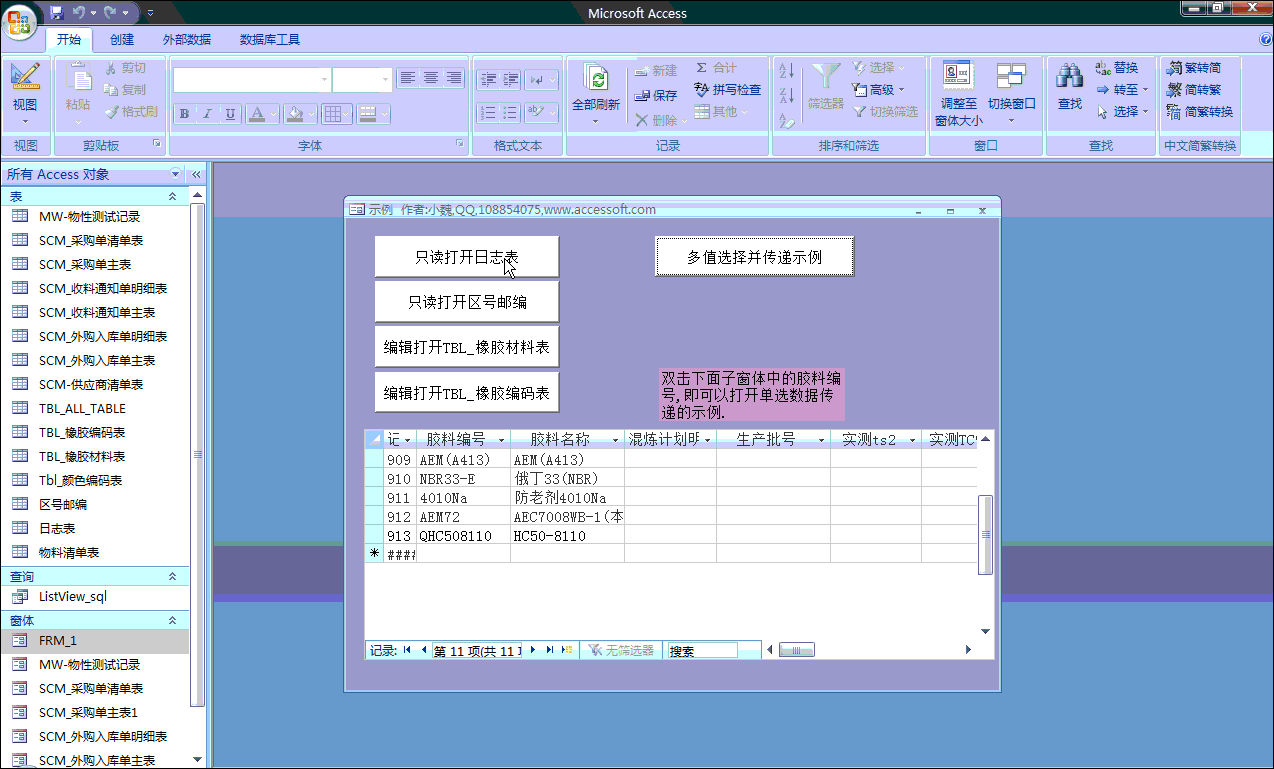Click the fill color bucket swatch
This screenshot has width=1274, height=769.
coord(295,114)
